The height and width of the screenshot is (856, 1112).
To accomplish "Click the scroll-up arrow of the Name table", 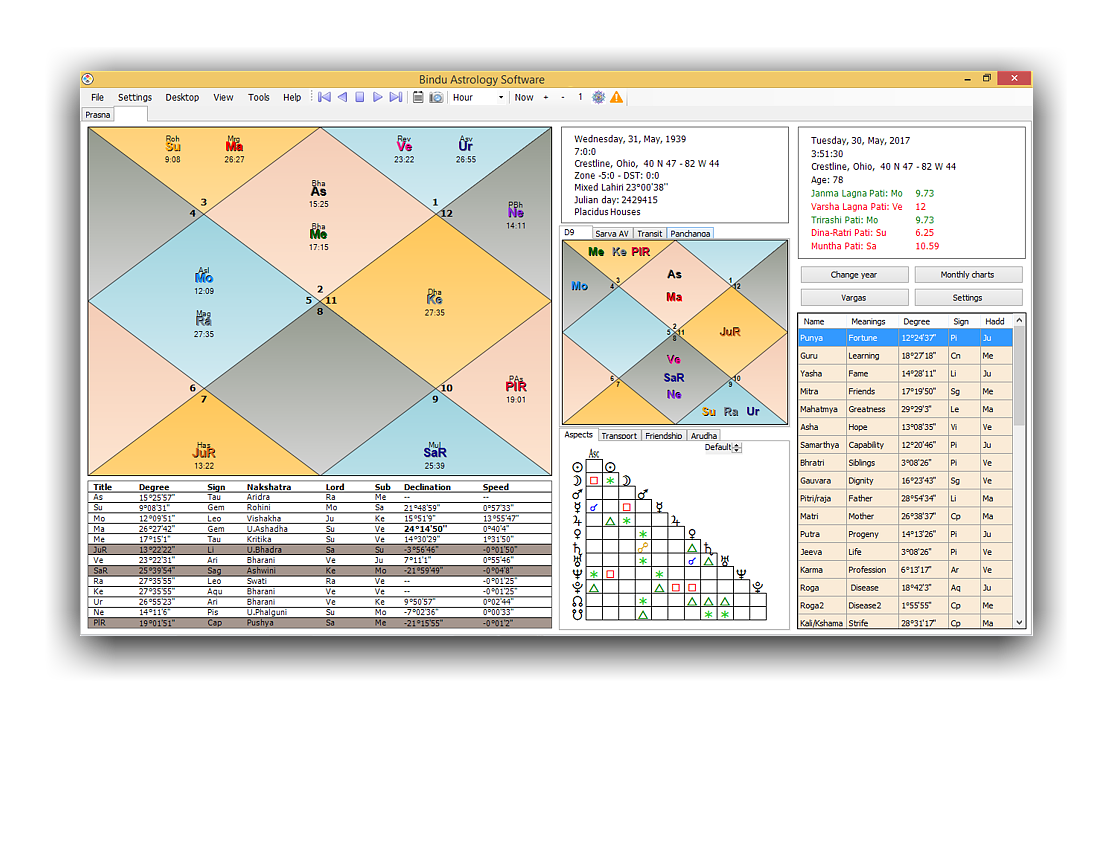I will pos(1019,321).
